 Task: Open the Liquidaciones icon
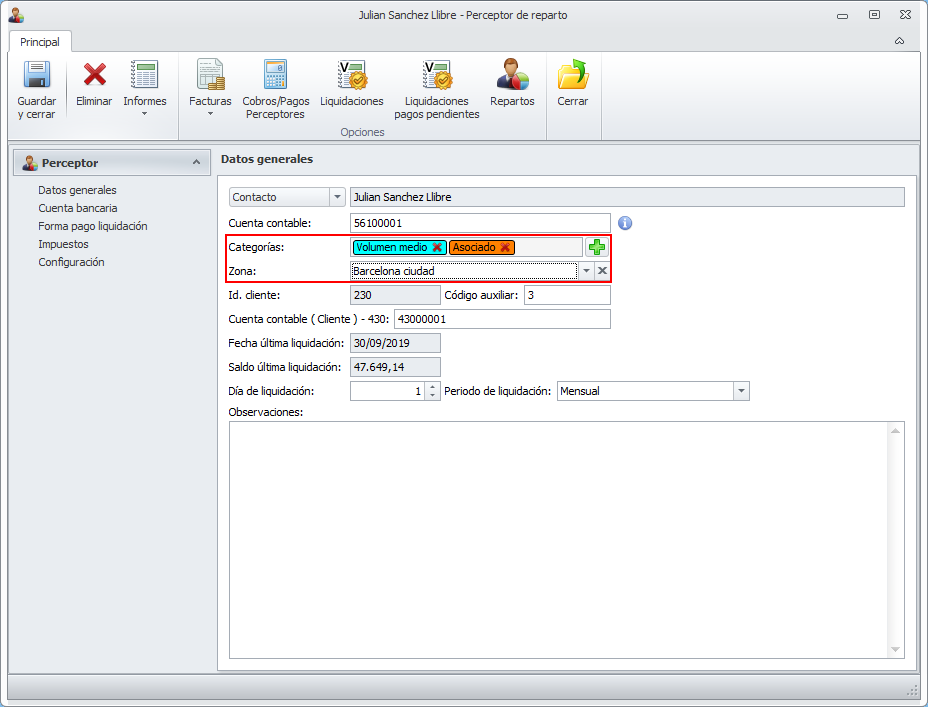[x=352, y=76]
